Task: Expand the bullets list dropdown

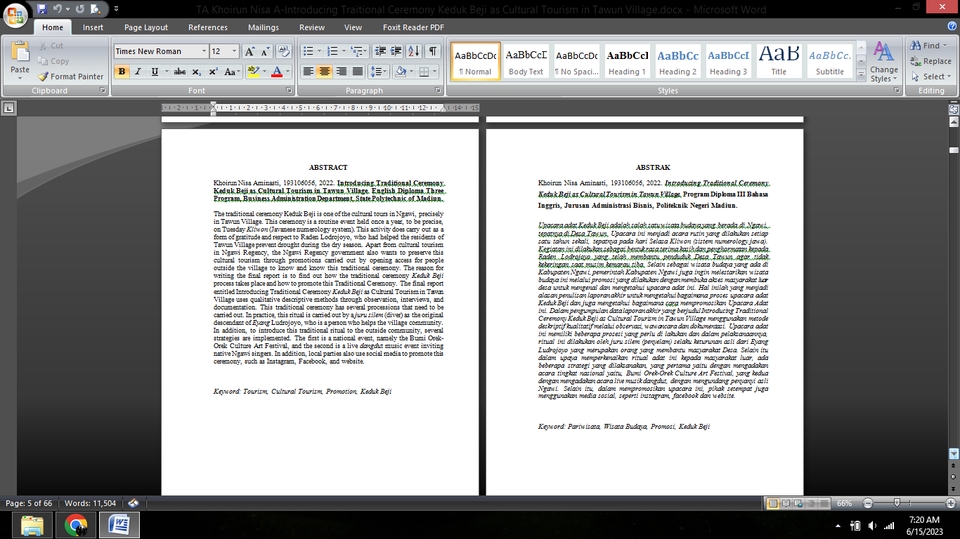Action: (x=319, y=51)
